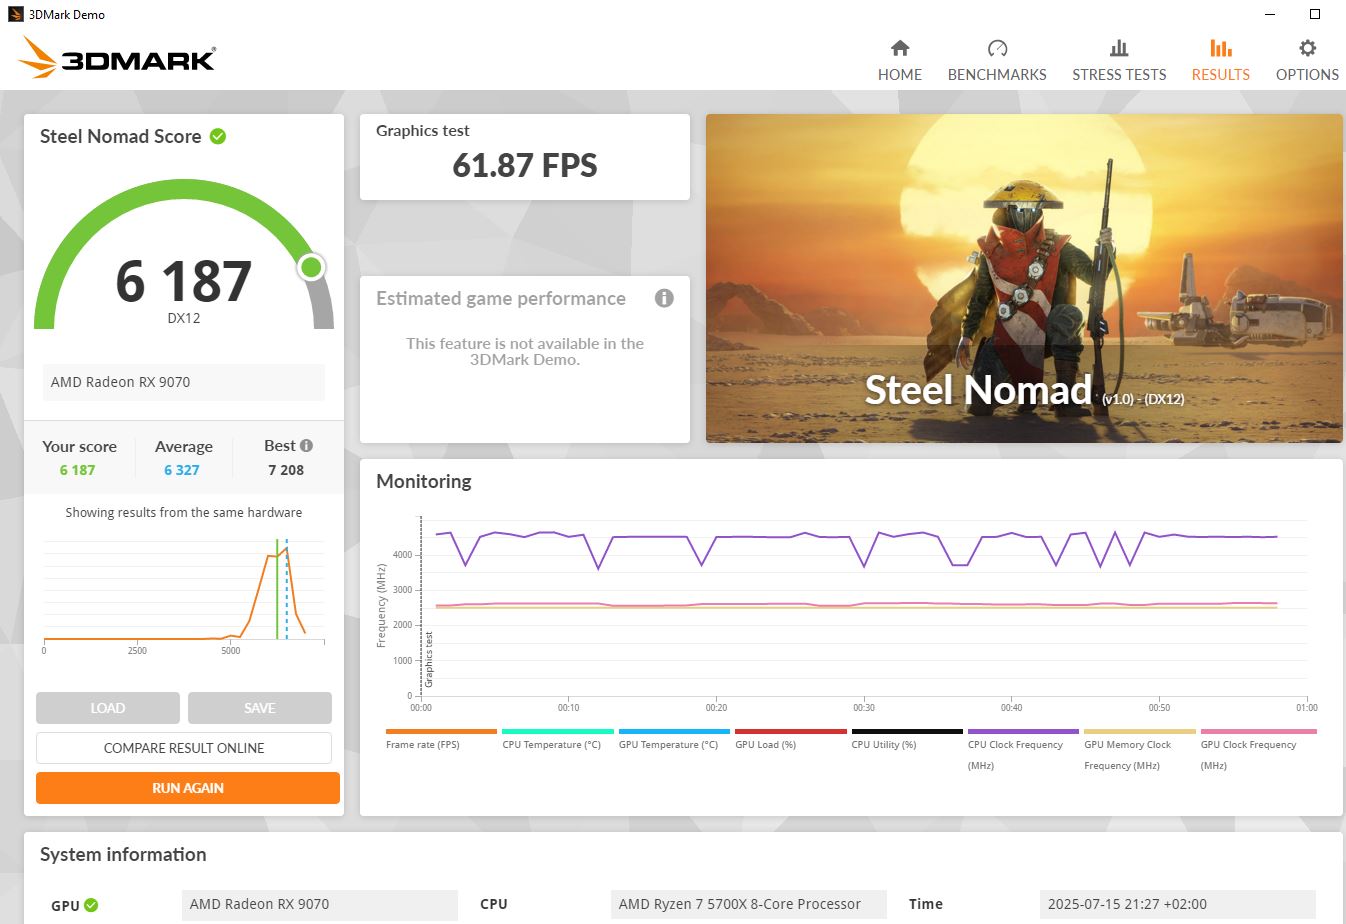Click the Average score value 6 327
This screenshot has height=924, width=1346.
[x=182, y=470]
